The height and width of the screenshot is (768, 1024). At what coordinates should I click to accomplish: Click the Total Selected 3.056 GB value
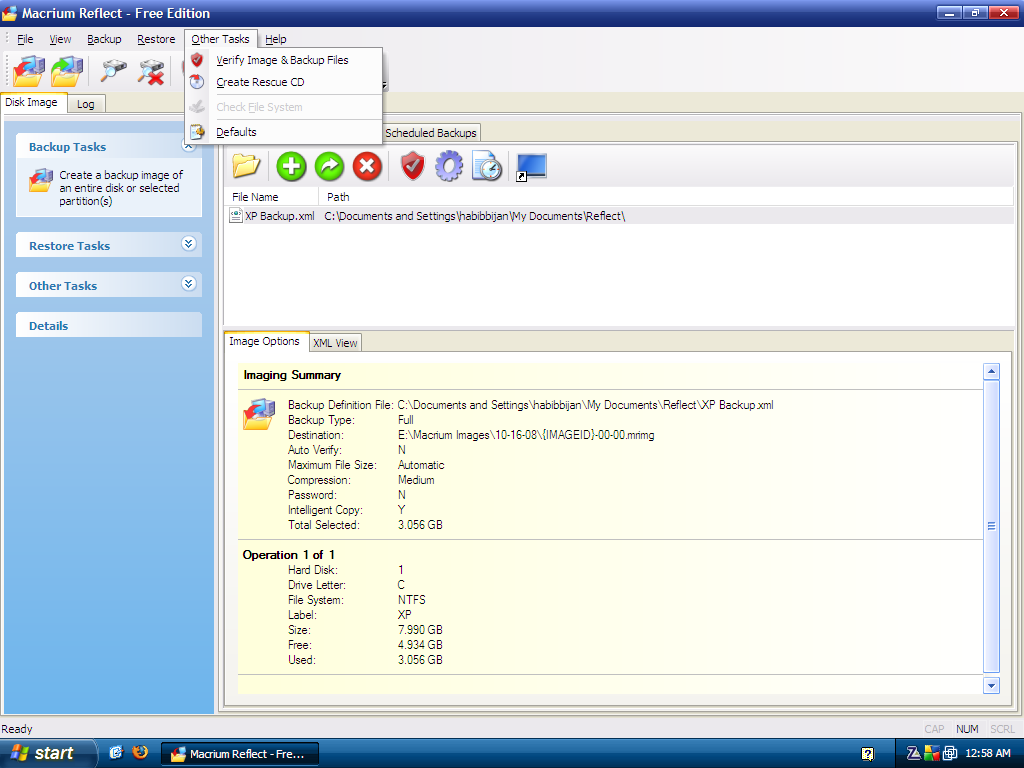click(x=420, y=525)
